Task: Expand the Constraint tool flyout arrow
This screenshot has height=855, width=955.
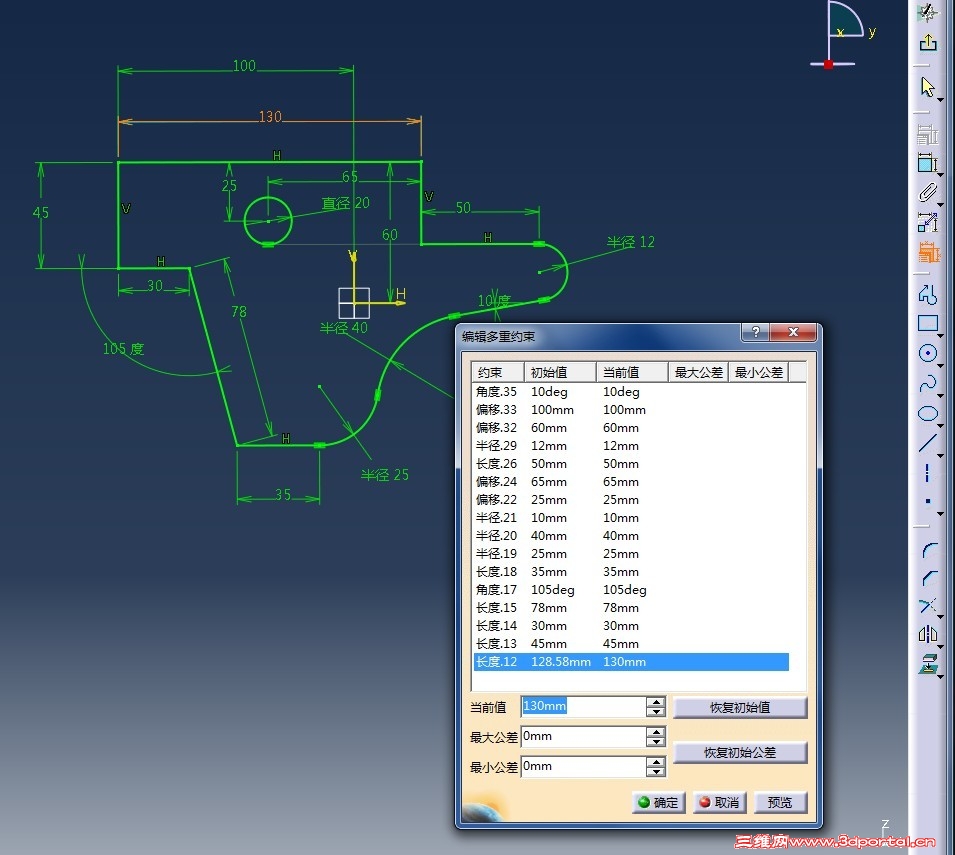Action: point(940,175)
